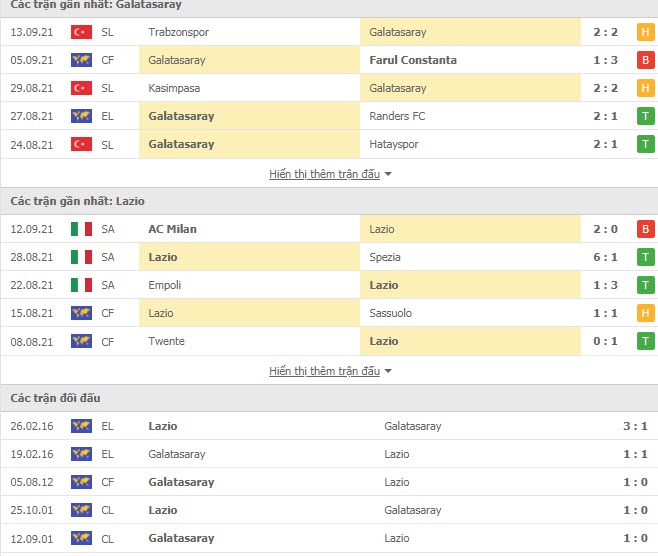Click the 3:1 score of Lazio-Galatasaray 2016
The image size is (658, 556).
[635, 426]
